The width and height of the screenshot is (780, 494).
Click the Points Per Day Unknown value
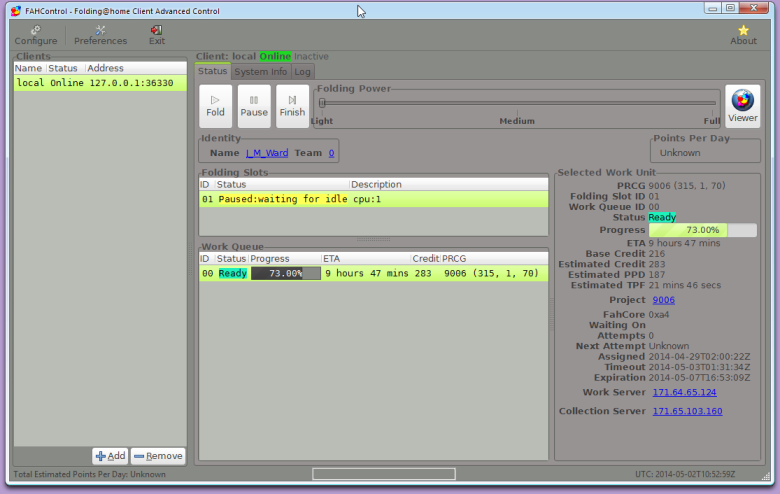tap(680, 153)
